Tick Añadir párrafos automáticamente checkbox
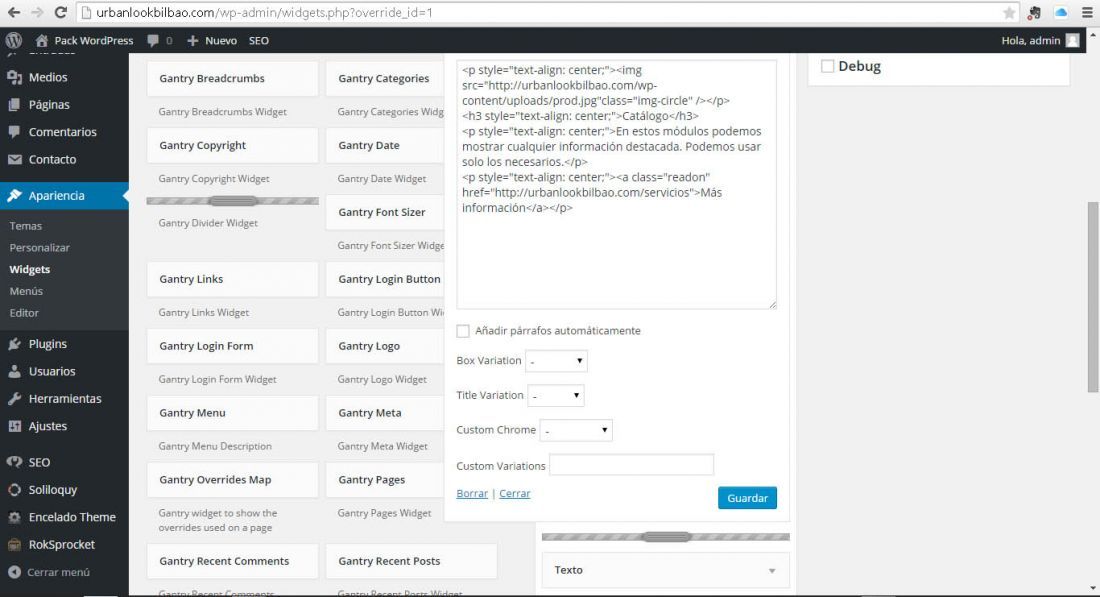Viewport: 1100px width, 597px height. coord(463,330)
